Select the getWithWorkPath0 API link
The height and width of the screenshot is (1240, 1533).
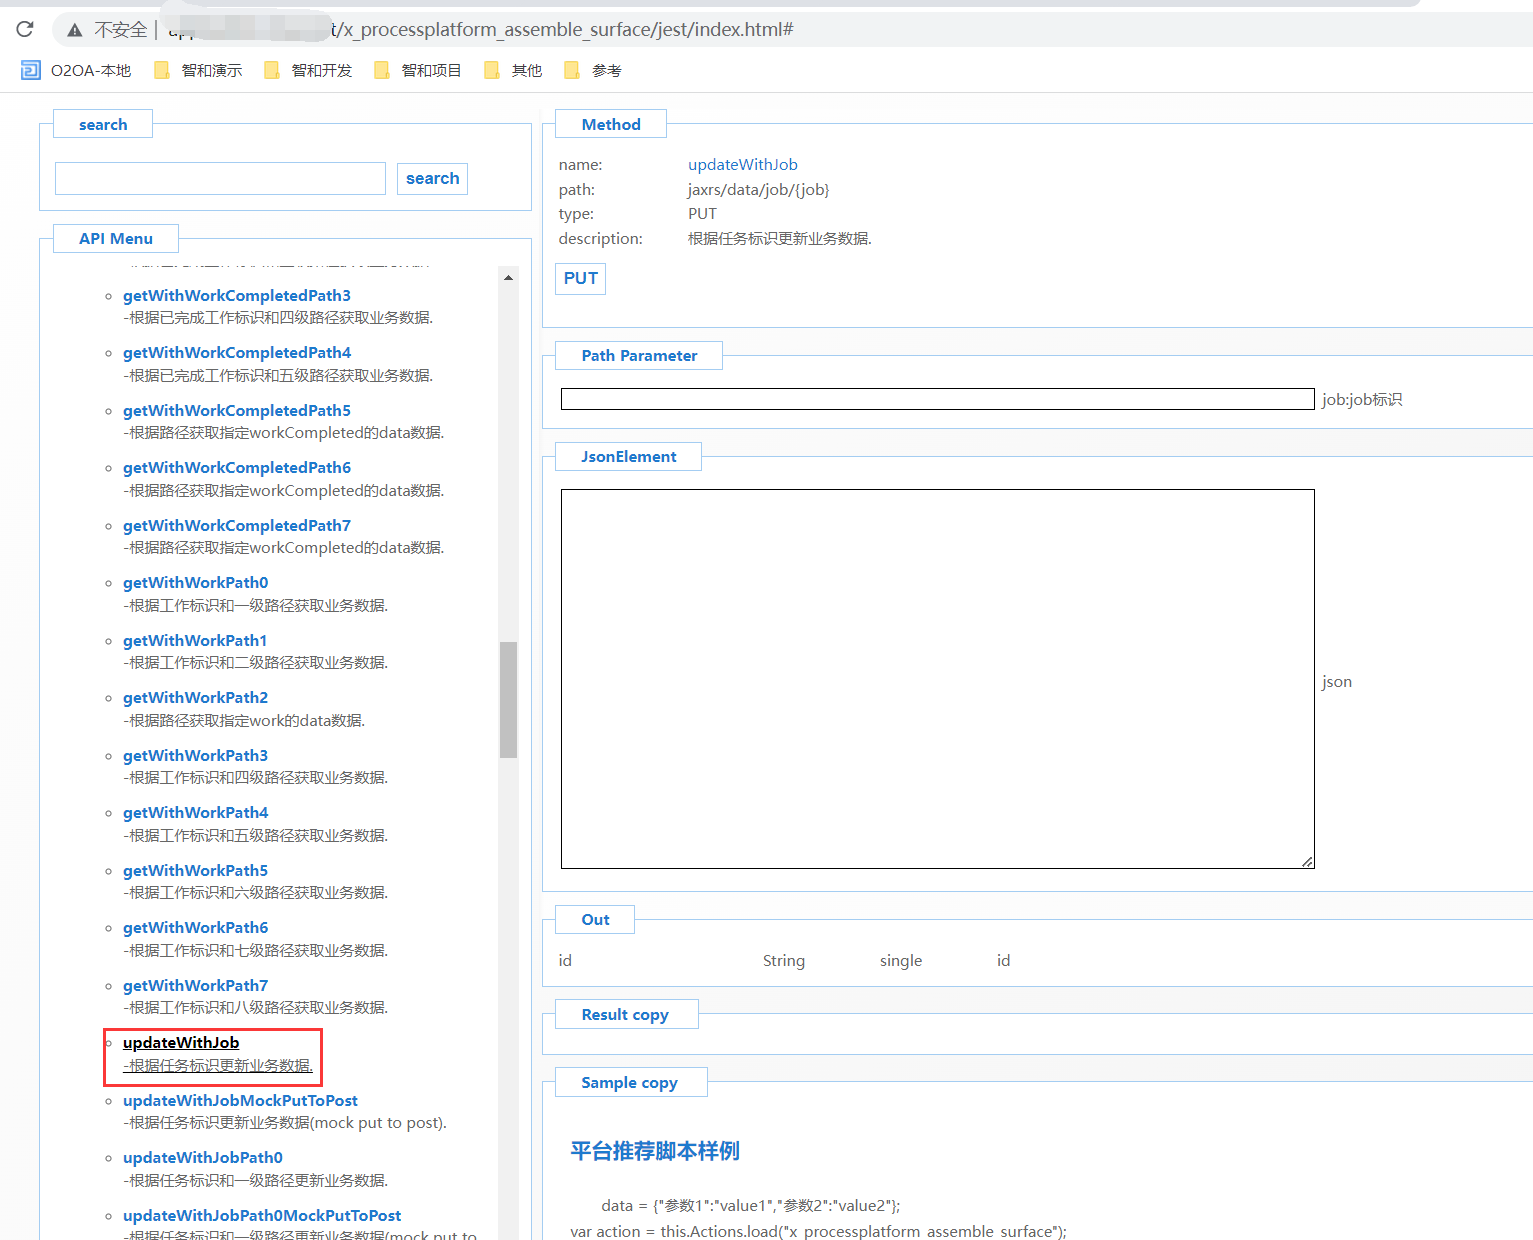[196, 582]
